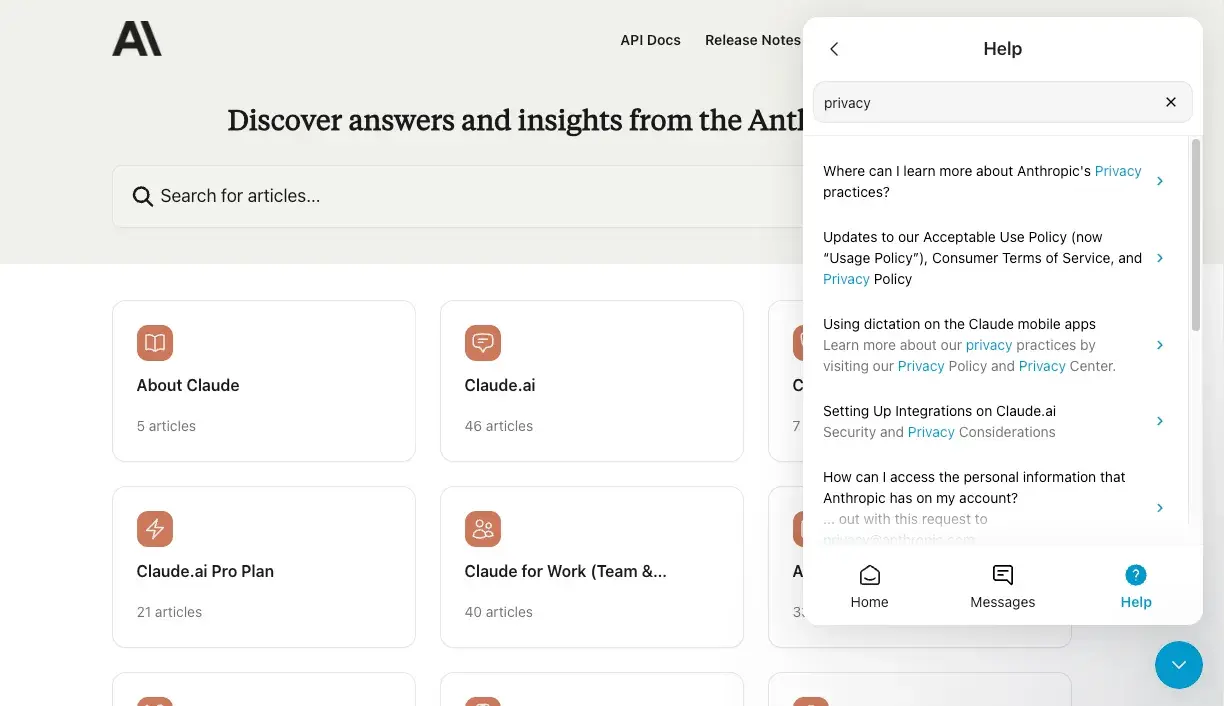This screenshot has width=1224, height=706.
Task: Clear the privacy search with the X
Action: 1170,102
